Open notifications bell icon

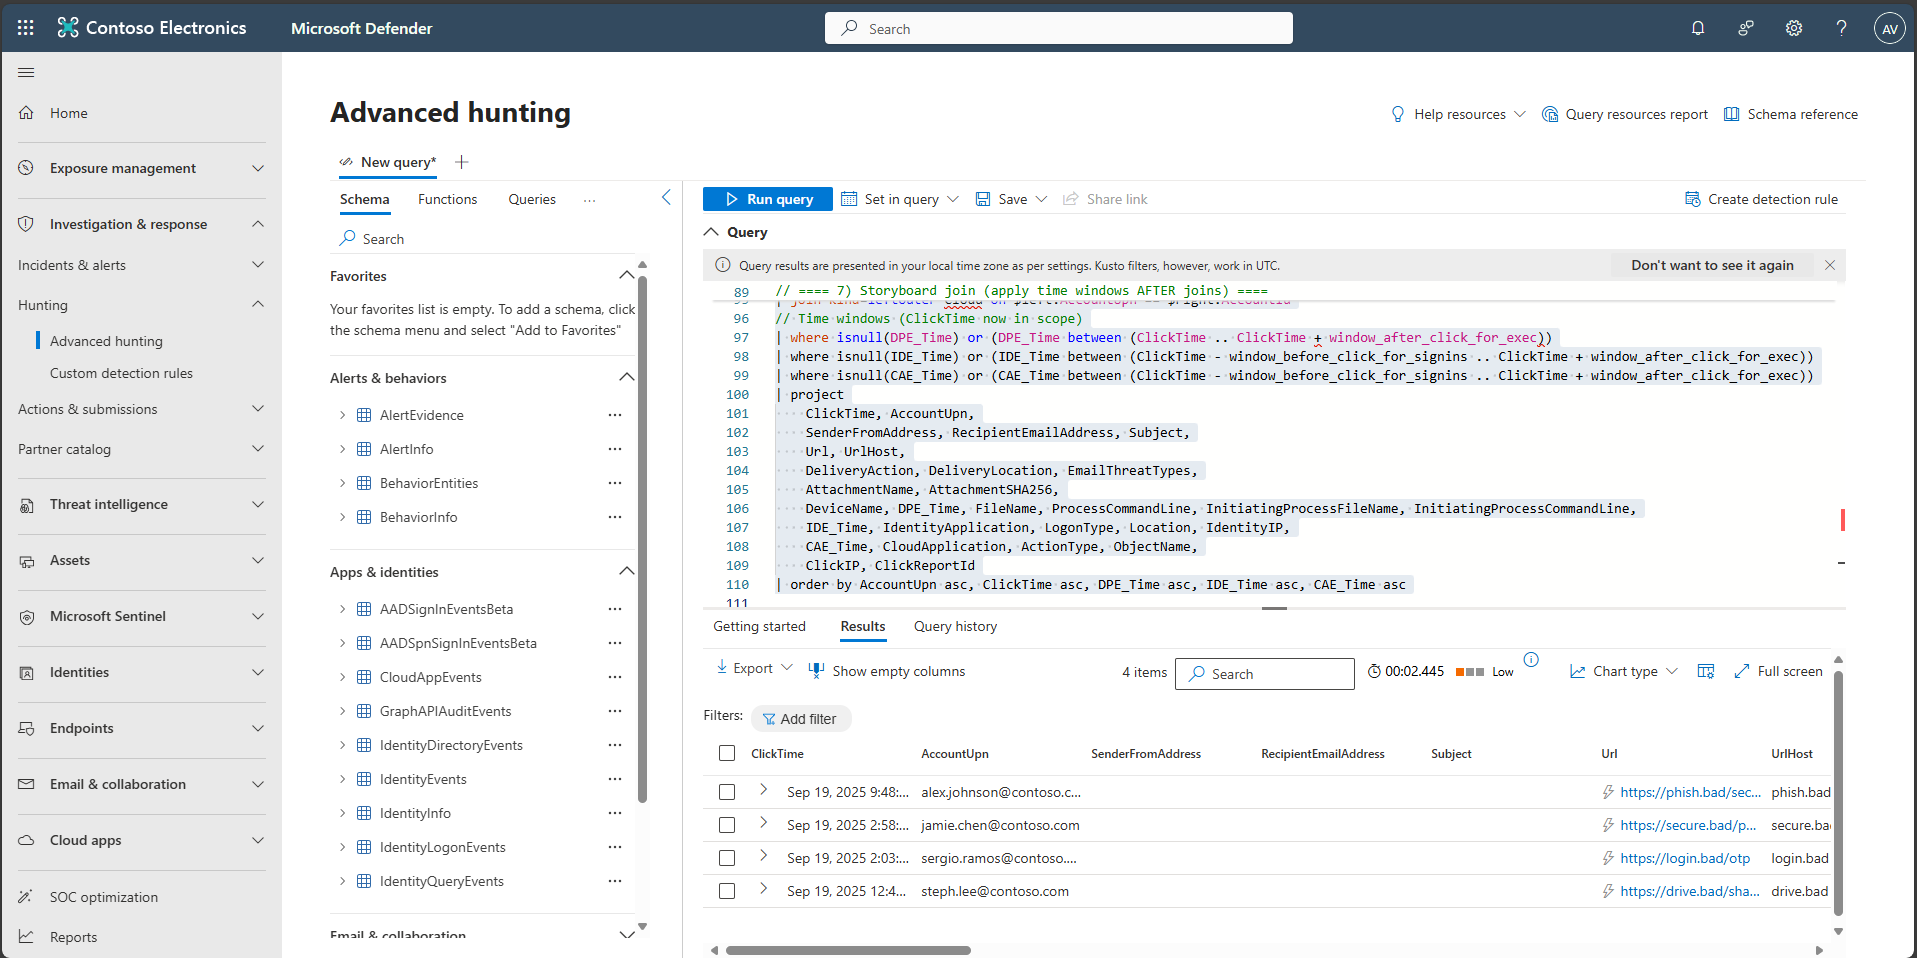click(x=1698, y=28)
